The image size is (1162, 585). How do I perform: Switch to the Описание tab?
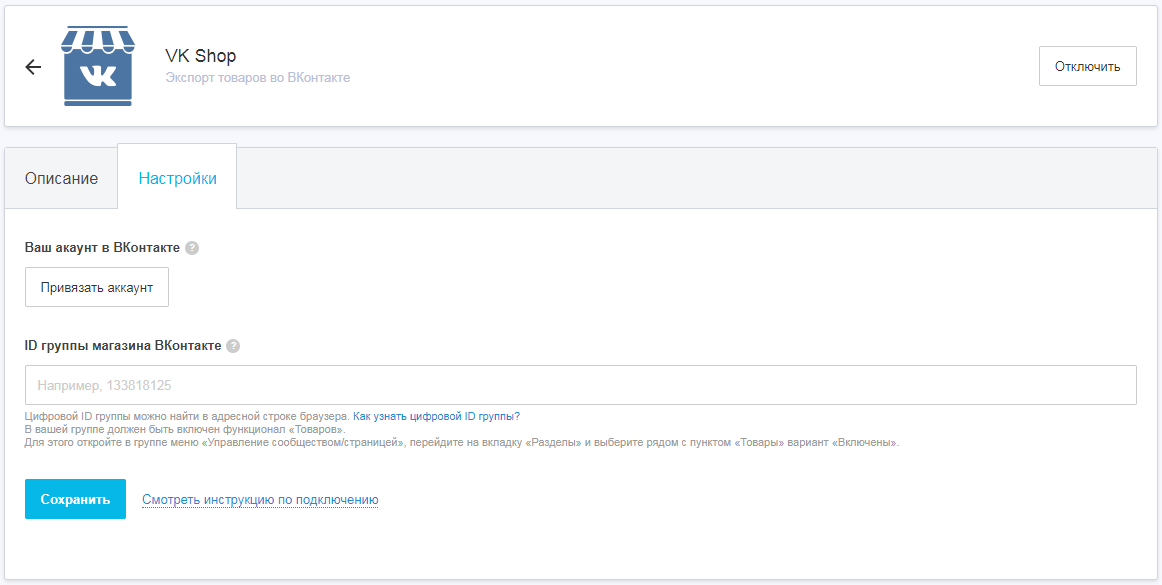[x=62, y=179]
